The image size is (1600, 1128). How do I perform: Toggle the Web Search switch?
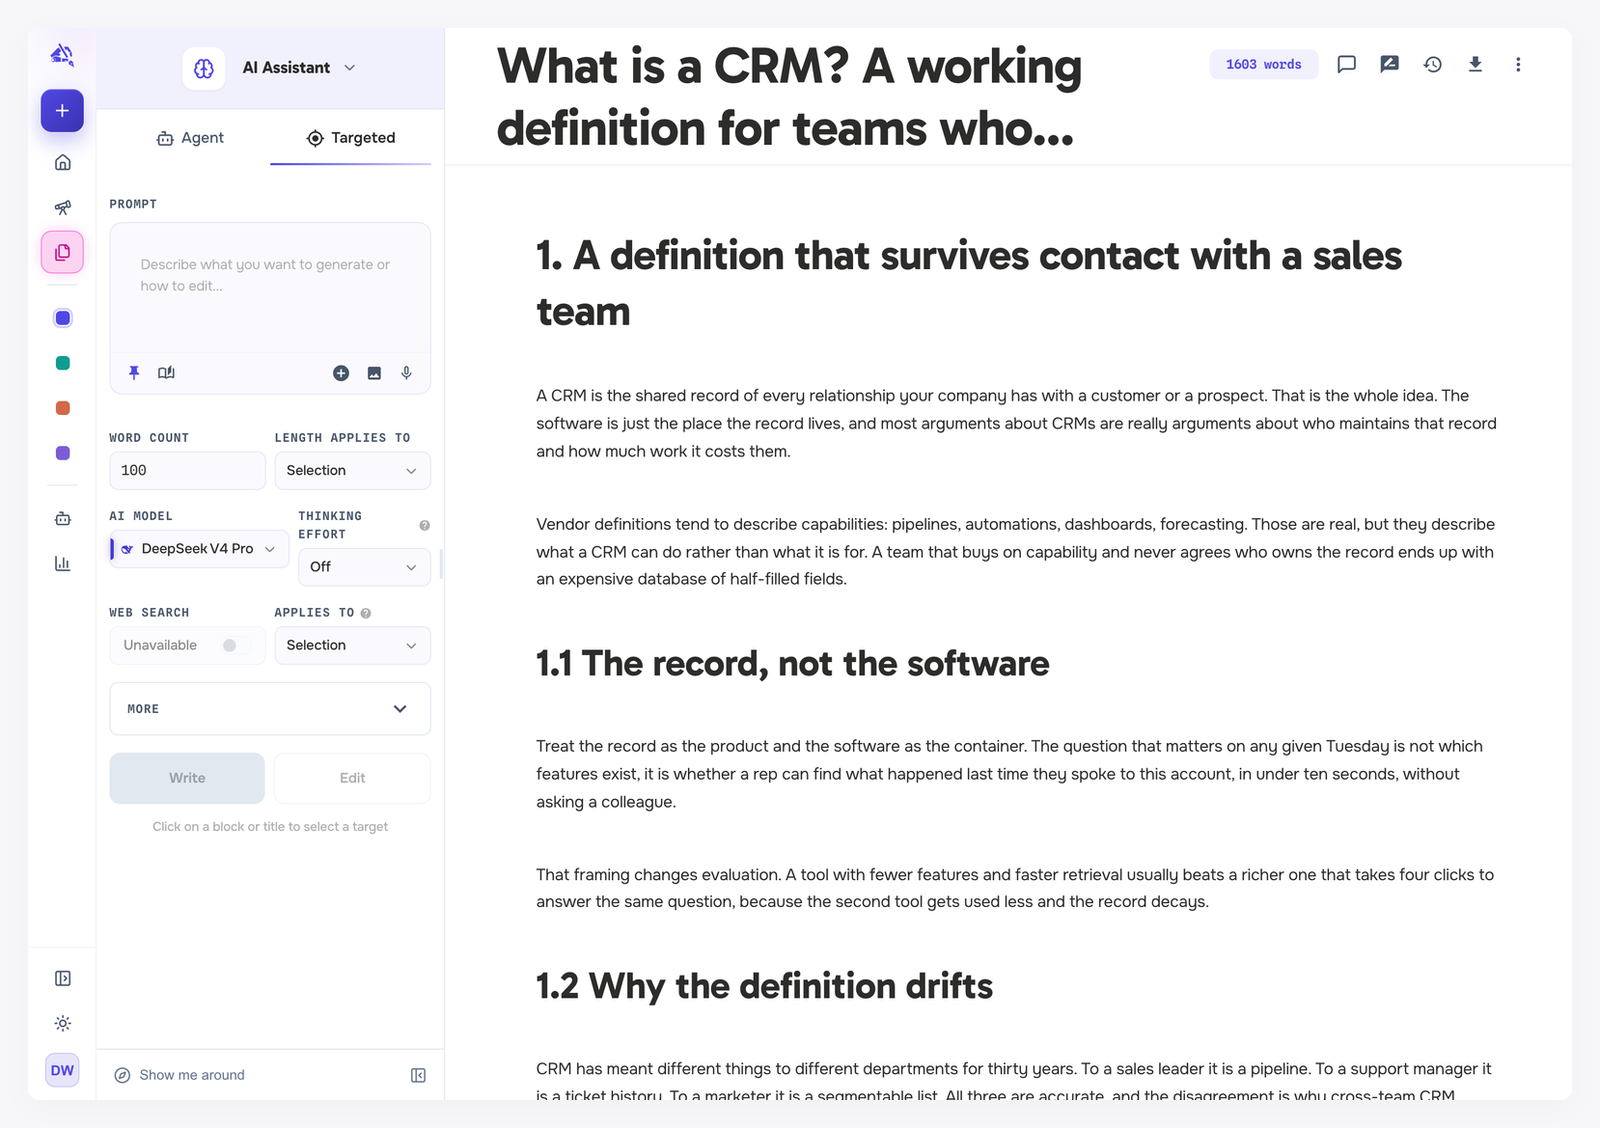[x=234, y=645]
